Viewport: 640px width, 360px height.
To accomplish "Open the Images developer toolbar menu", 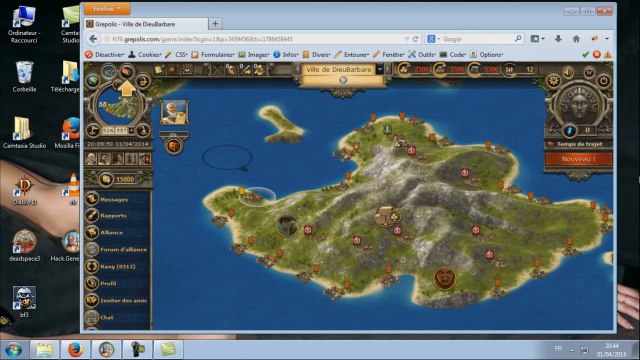I will [x=254, y=54].
